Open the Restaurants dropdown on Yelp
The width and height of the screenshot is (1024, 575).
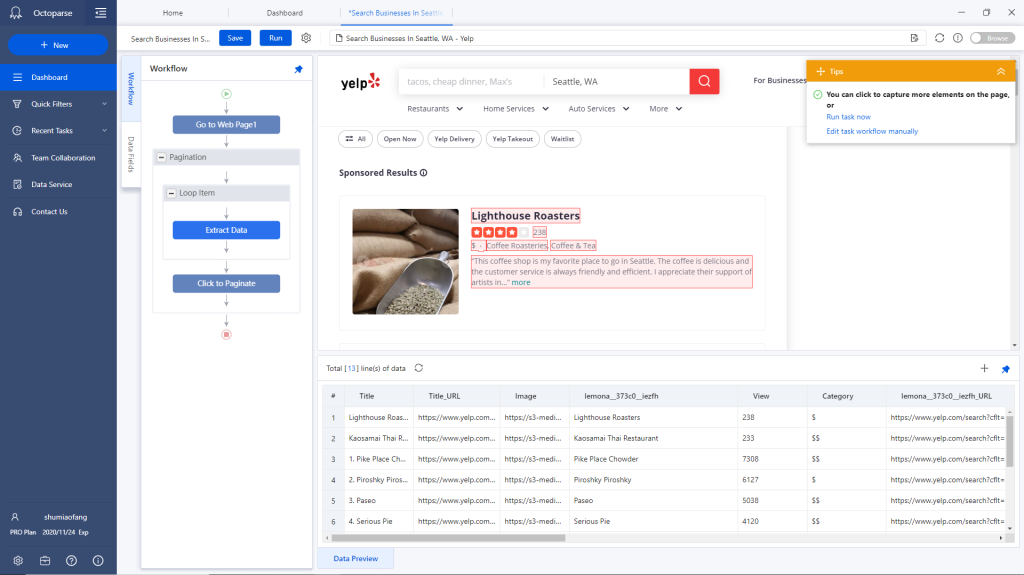click(435, 109)
